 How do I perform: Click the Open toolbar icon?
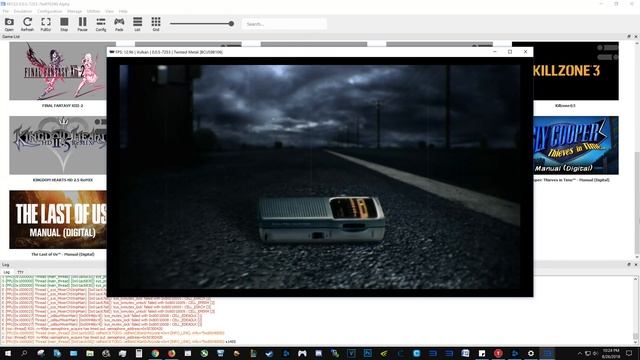(9, 24)
